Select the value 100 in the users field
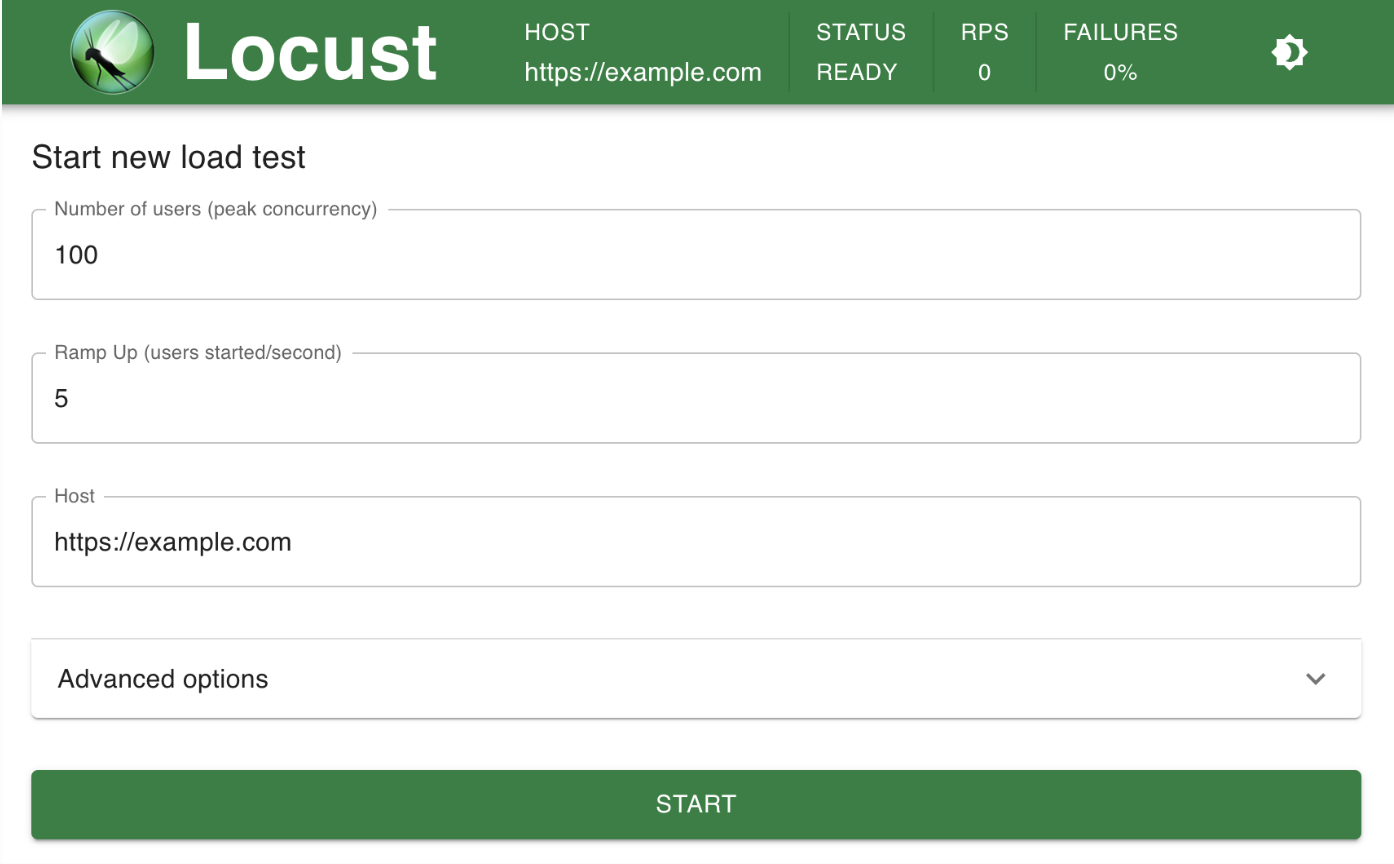Screen dimensions: 1394x864 point(77,255)
